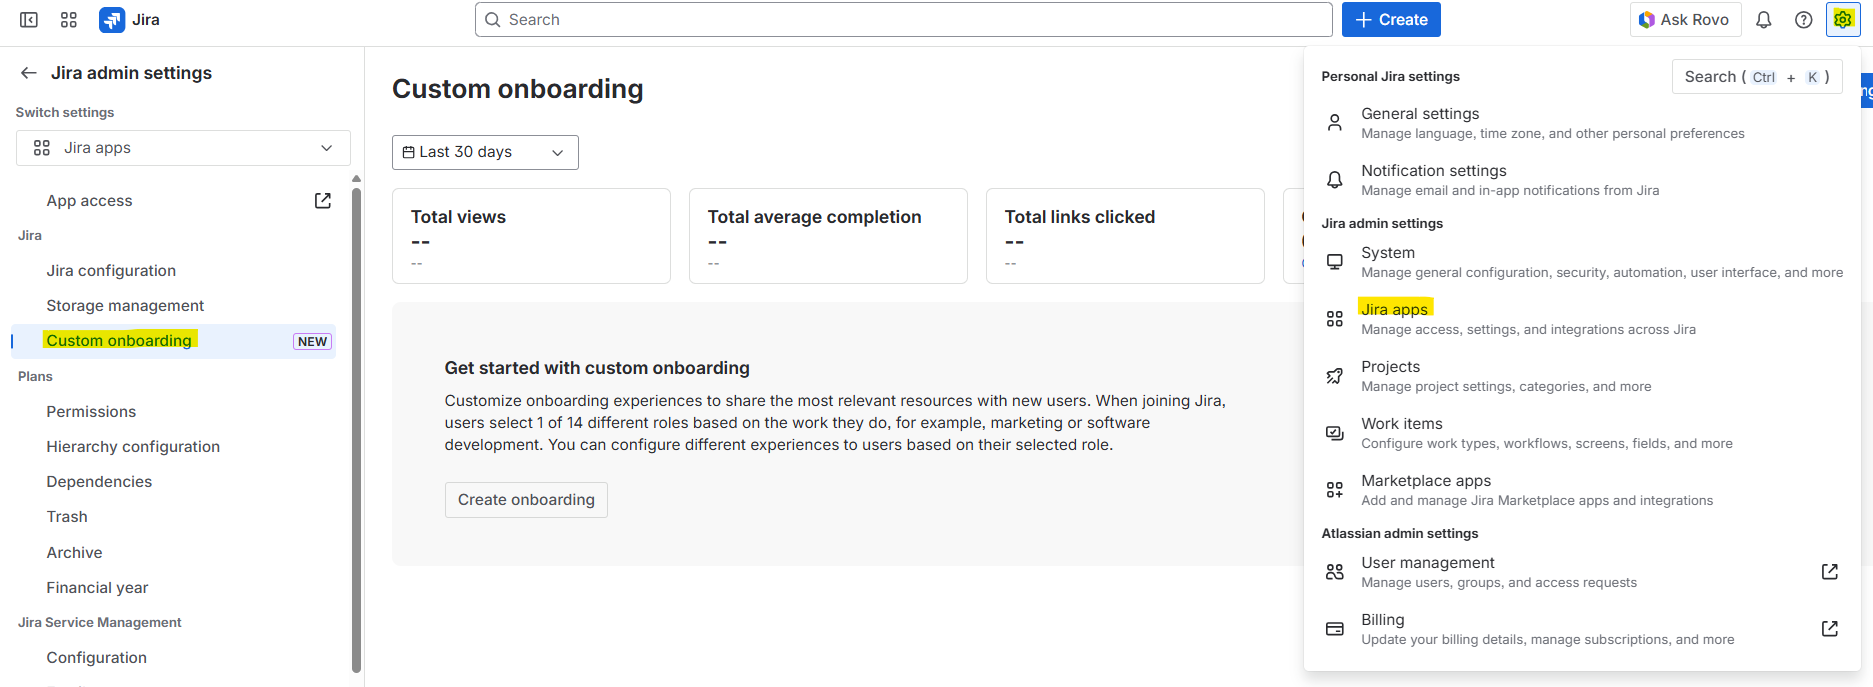Open the Last 30 days date dropdown
The width and height of the screenshot is (1873, 687).
tap(485, 152)
